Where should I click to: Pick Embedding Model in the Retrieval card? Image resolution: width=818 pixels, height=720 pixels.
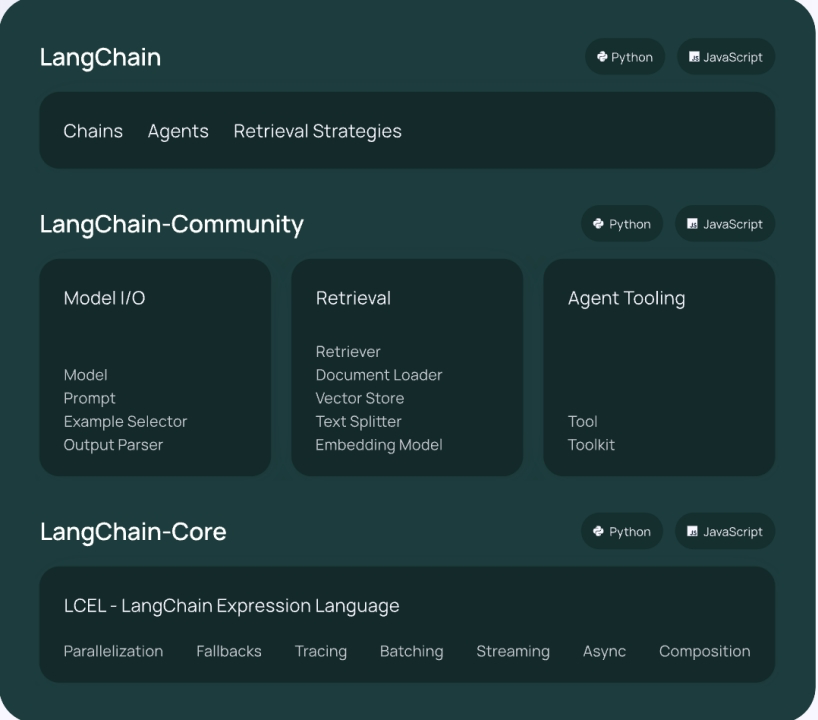(x=378, y=445)
